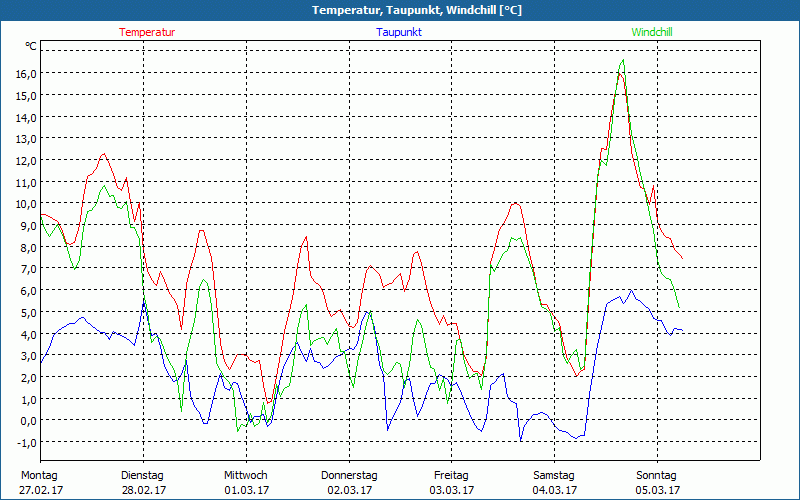This screenshot has width=800, height=500.
Task: Click the highest peak of the green Windchill curve
Action: (622, 61)
